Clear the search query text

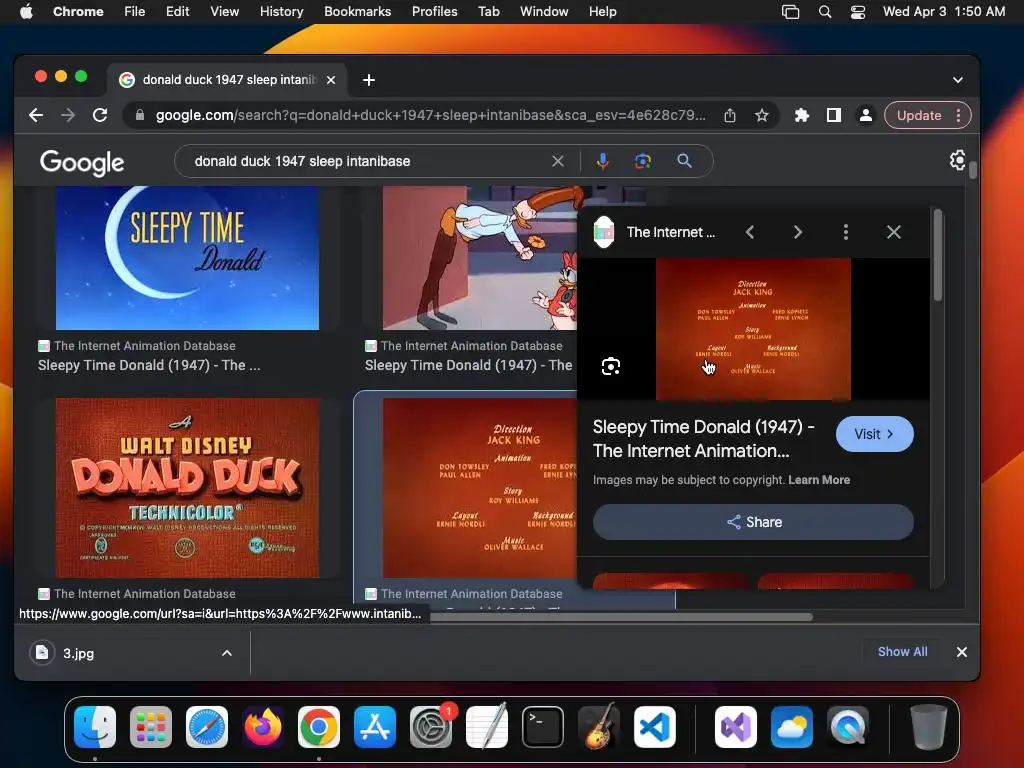tap(558, 161)
